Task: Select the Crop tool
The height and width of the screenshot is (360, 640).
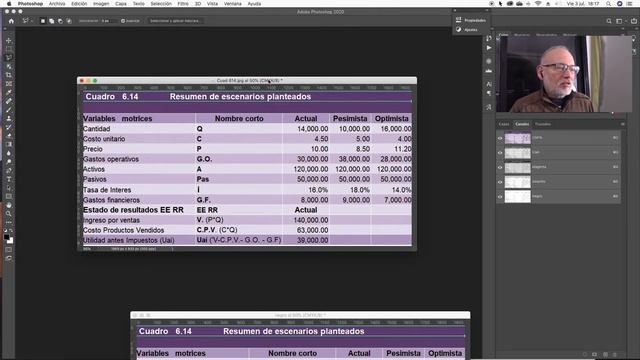Action: coord(9,75)
